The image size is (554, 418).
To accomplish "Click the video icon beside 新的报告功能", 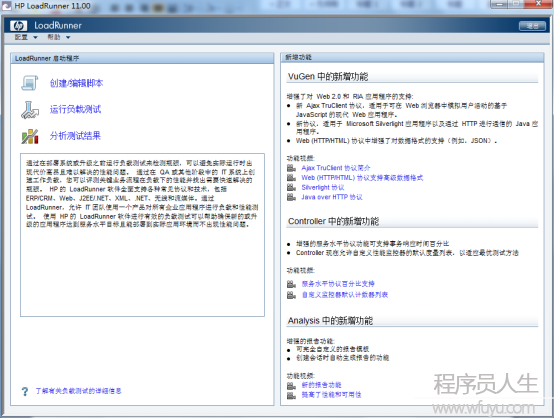I will (x=291, y=385).
